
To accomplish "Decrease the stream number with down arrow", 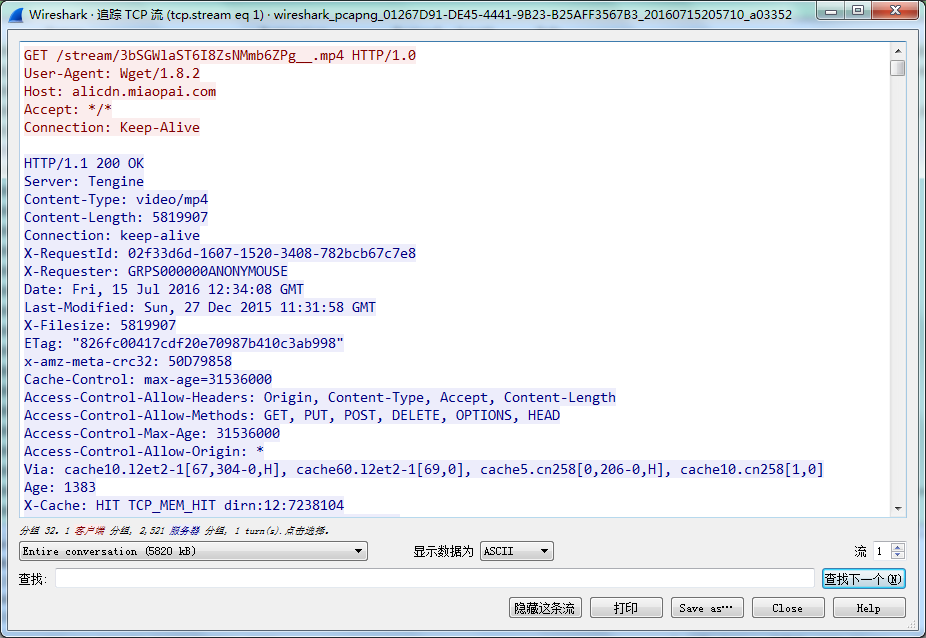I will click(x=898, y=555).
